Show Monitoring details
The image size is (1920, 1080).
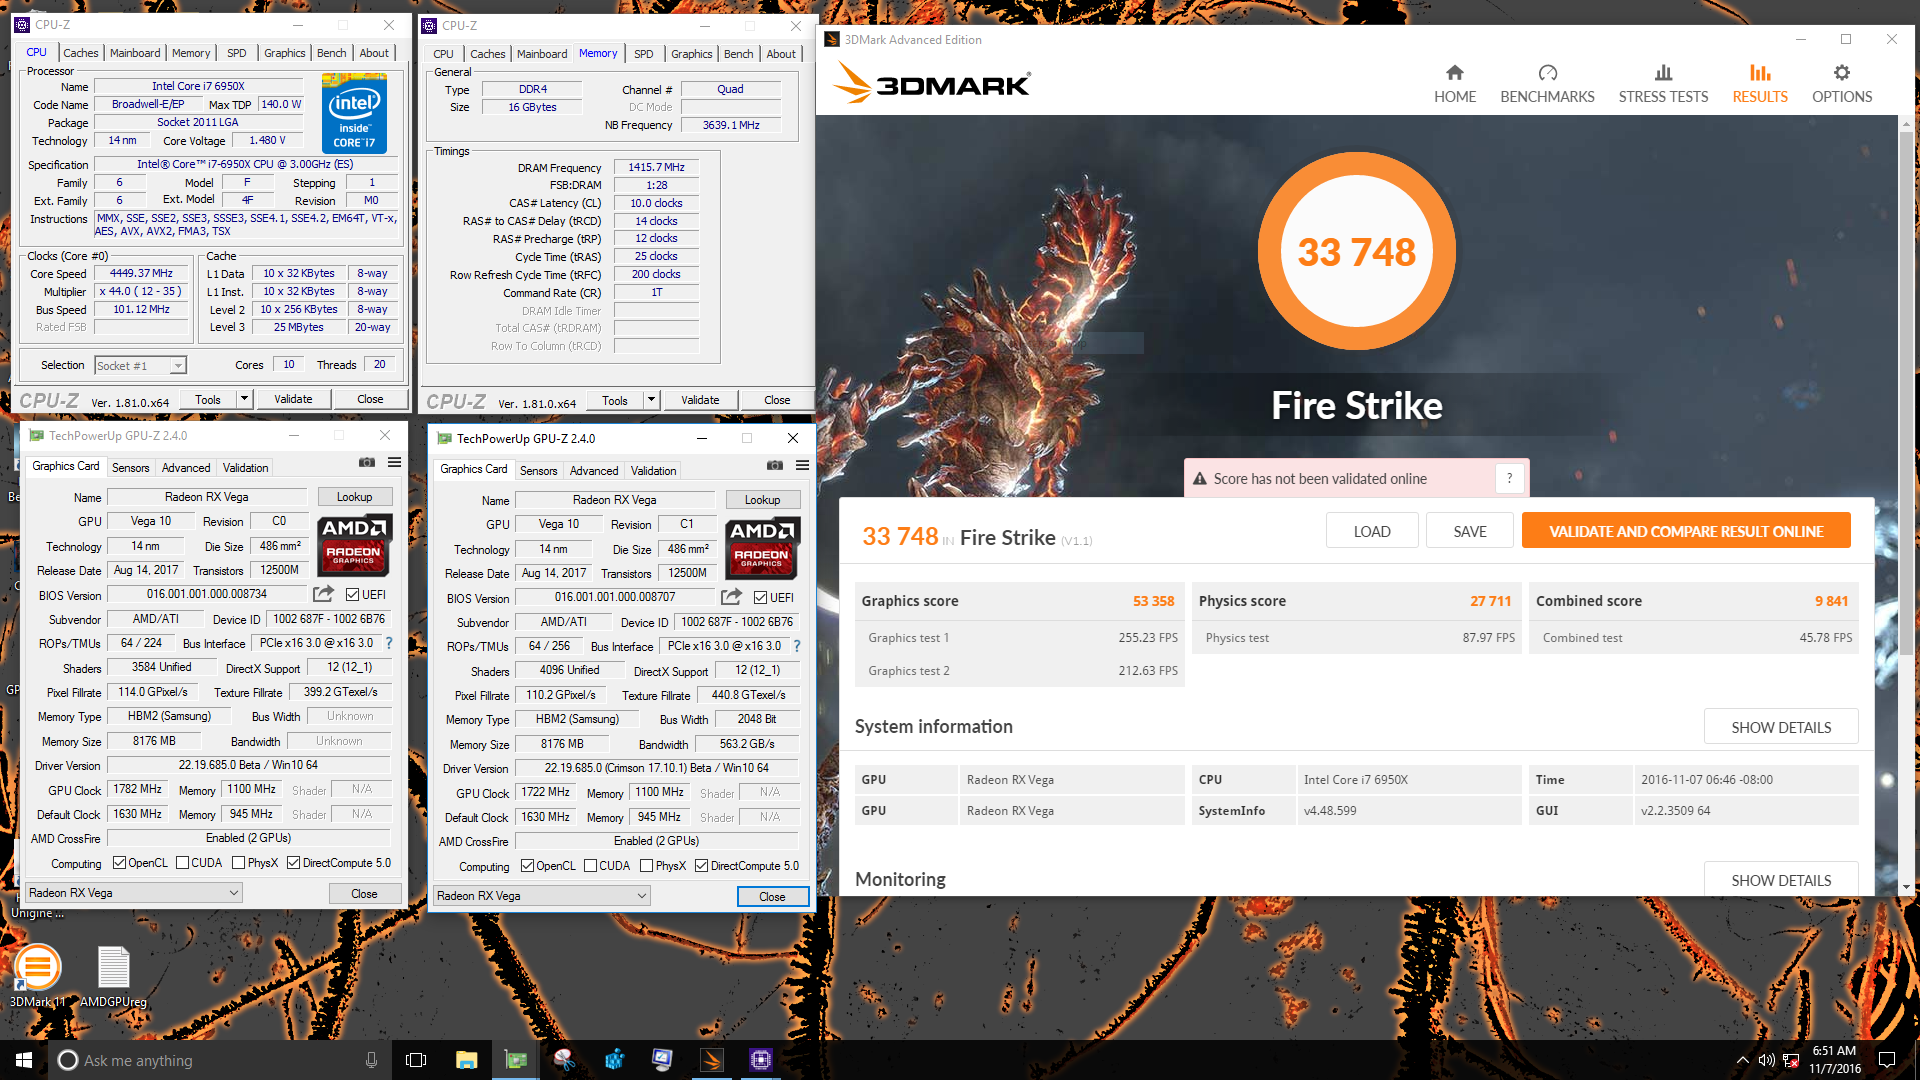click(1781, 879)
